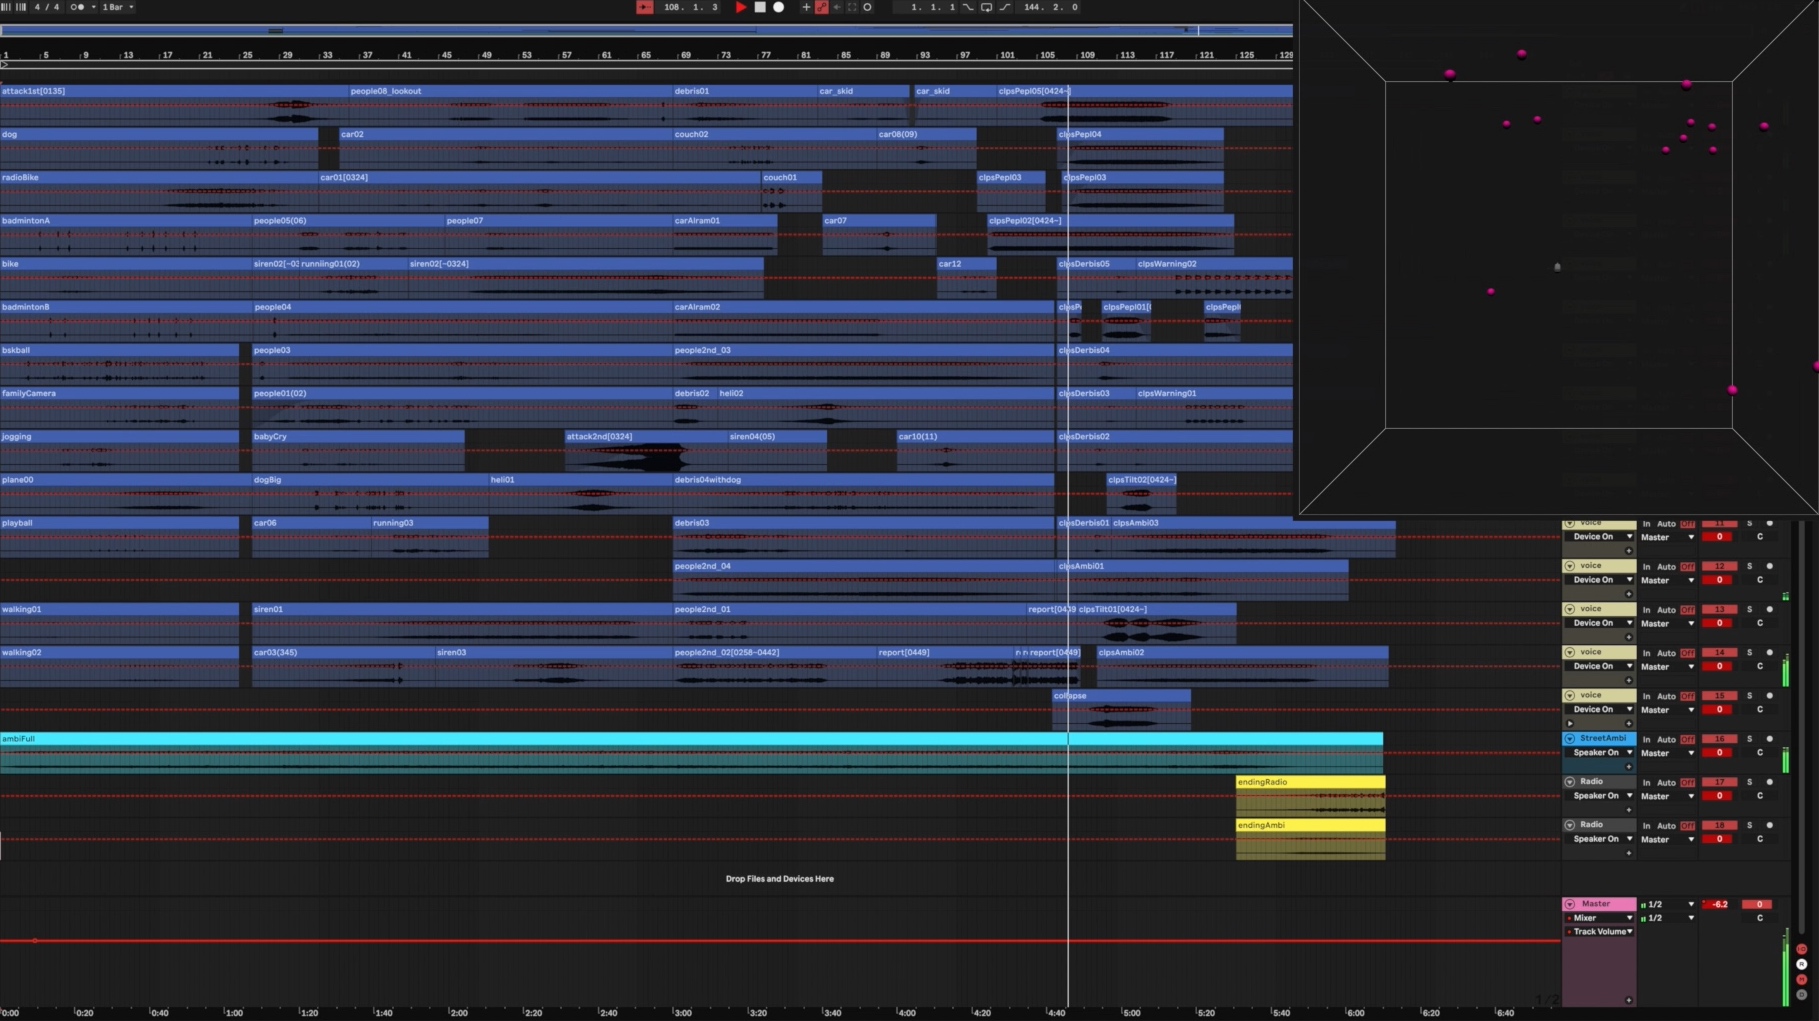Open the 1 Bar quantization menu
This screenshot has width=1819, height=1021.
[x=116, y=7]
